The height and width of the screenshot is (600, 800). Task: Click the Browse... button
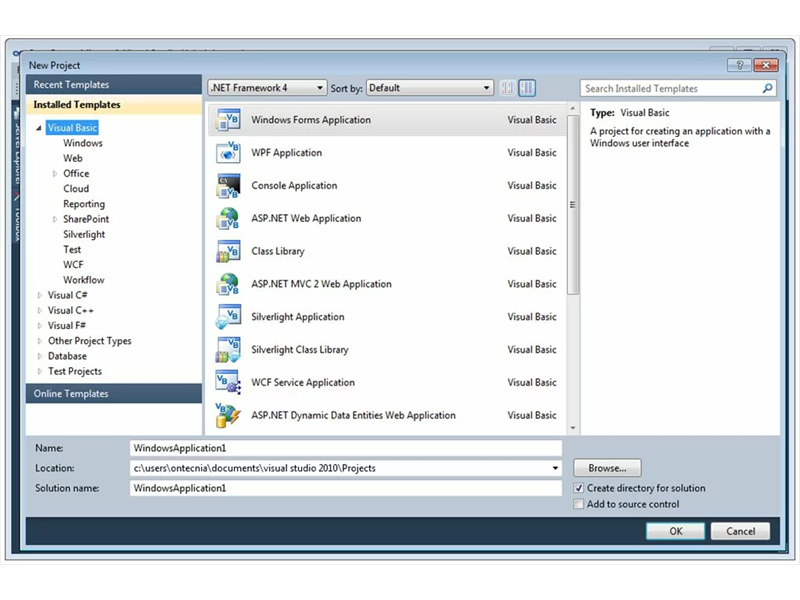607,468
